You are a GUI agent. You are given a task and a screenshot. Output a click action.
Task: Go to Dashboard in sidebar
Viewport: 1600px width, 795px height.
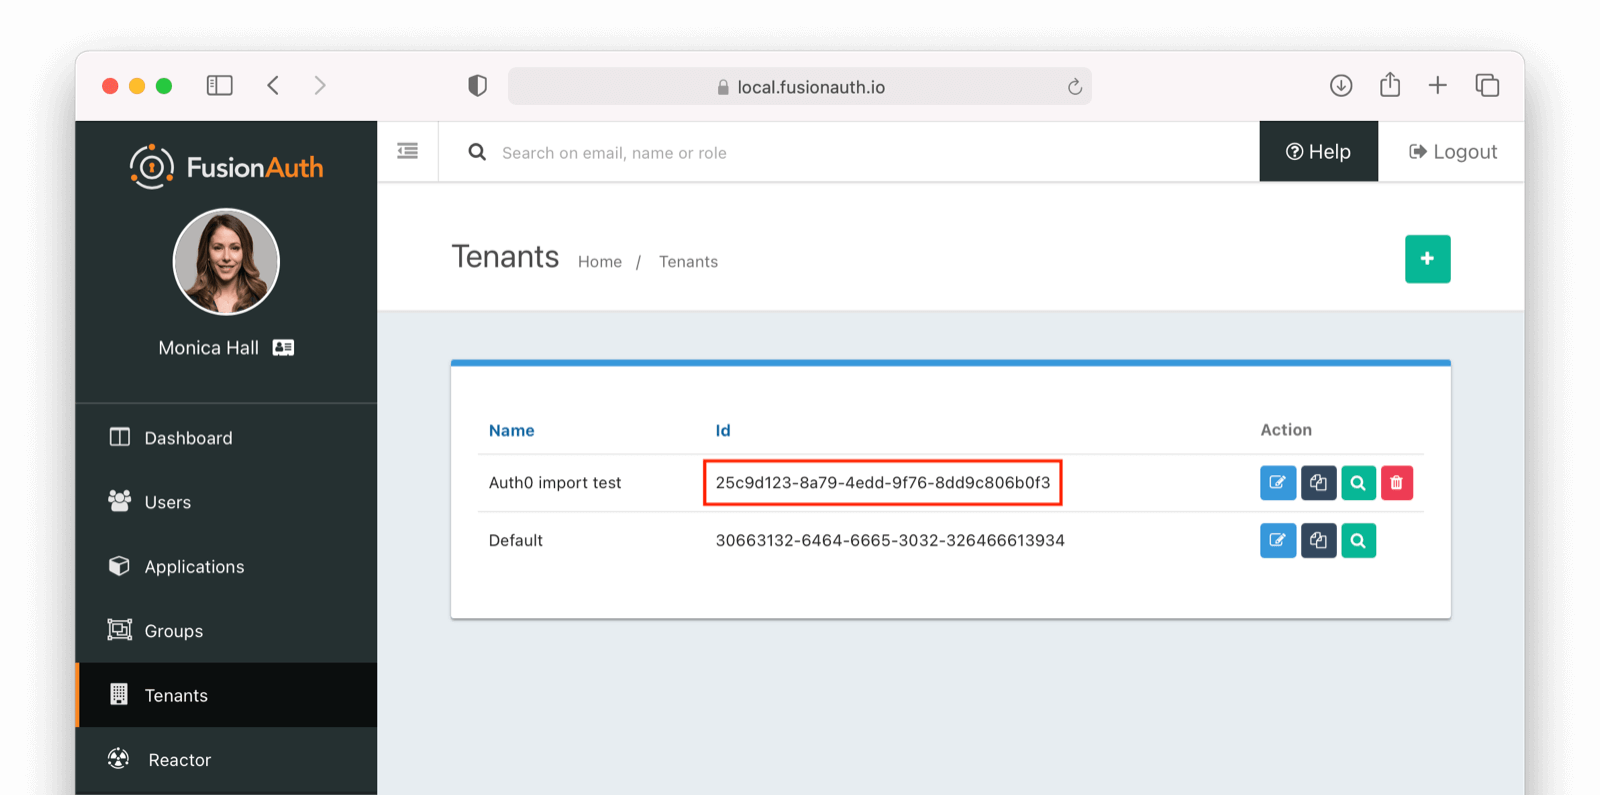[x=226, y=437]
